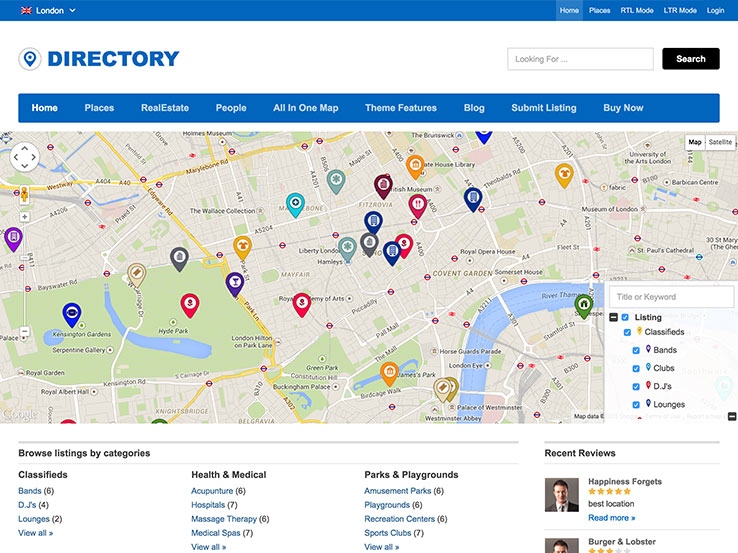Minimize the map filter panel
The image size is (738, 553).
[732, 416]
